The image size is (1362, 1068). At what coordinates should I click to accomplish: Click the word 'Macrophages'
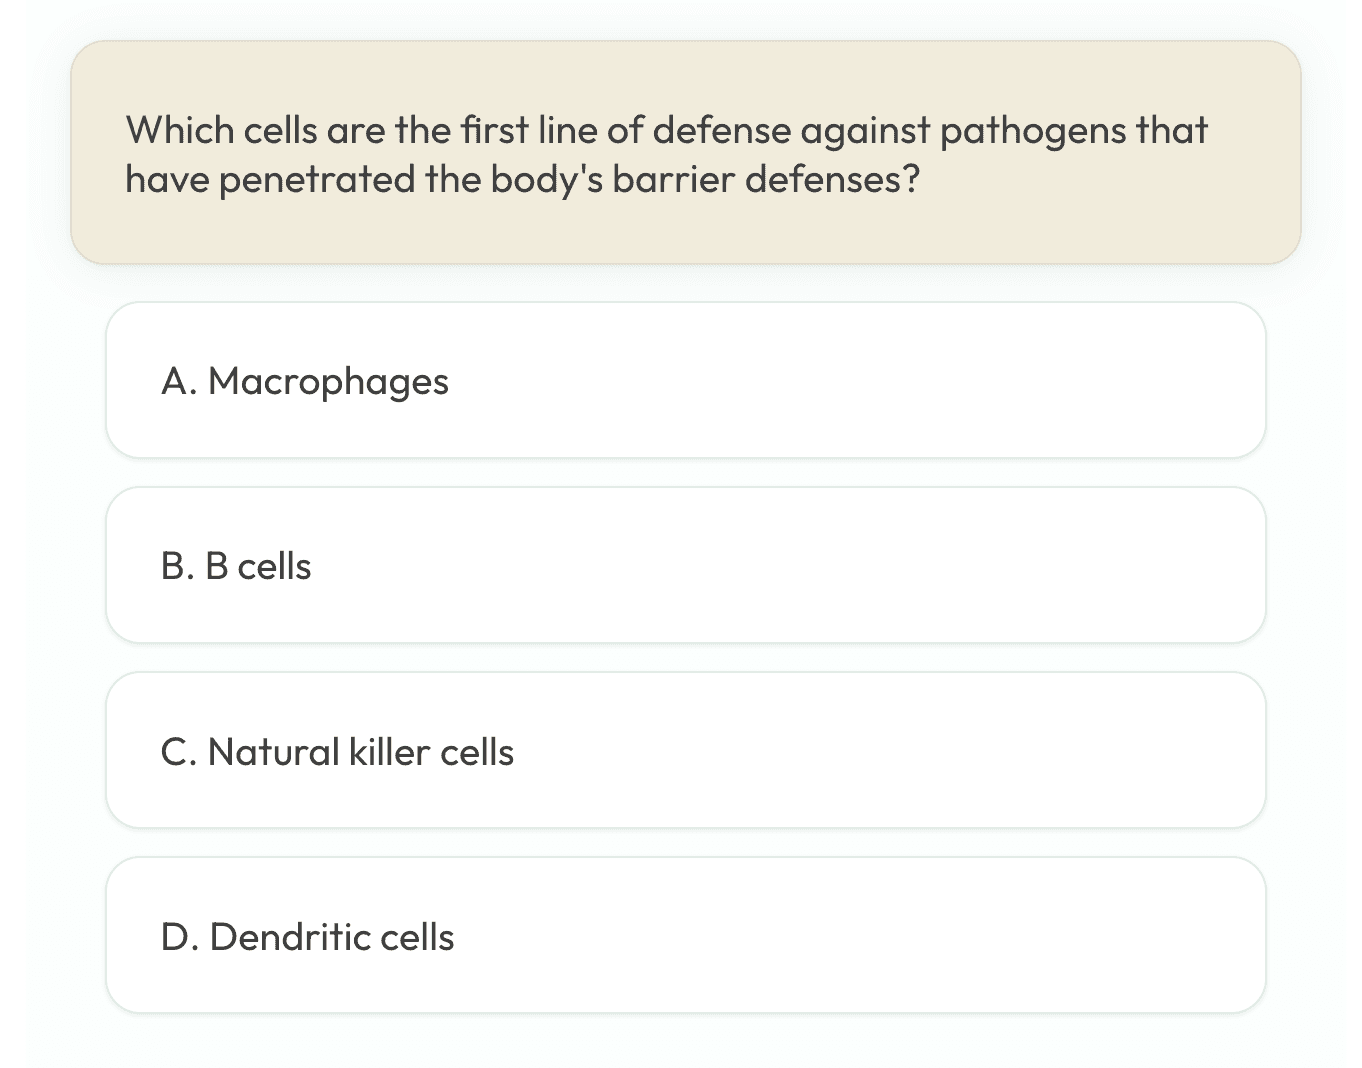tap(328, 380)
